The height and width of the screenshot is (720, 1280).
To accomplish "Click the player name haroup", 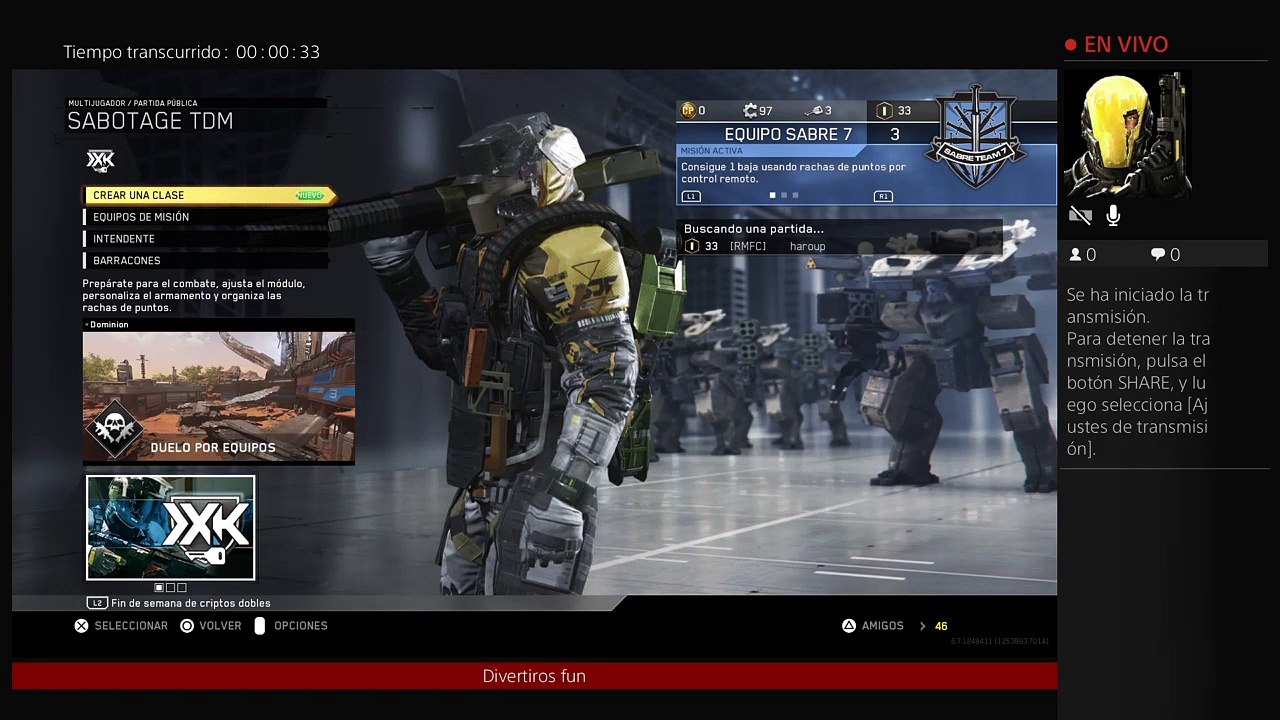I will 808,246.
